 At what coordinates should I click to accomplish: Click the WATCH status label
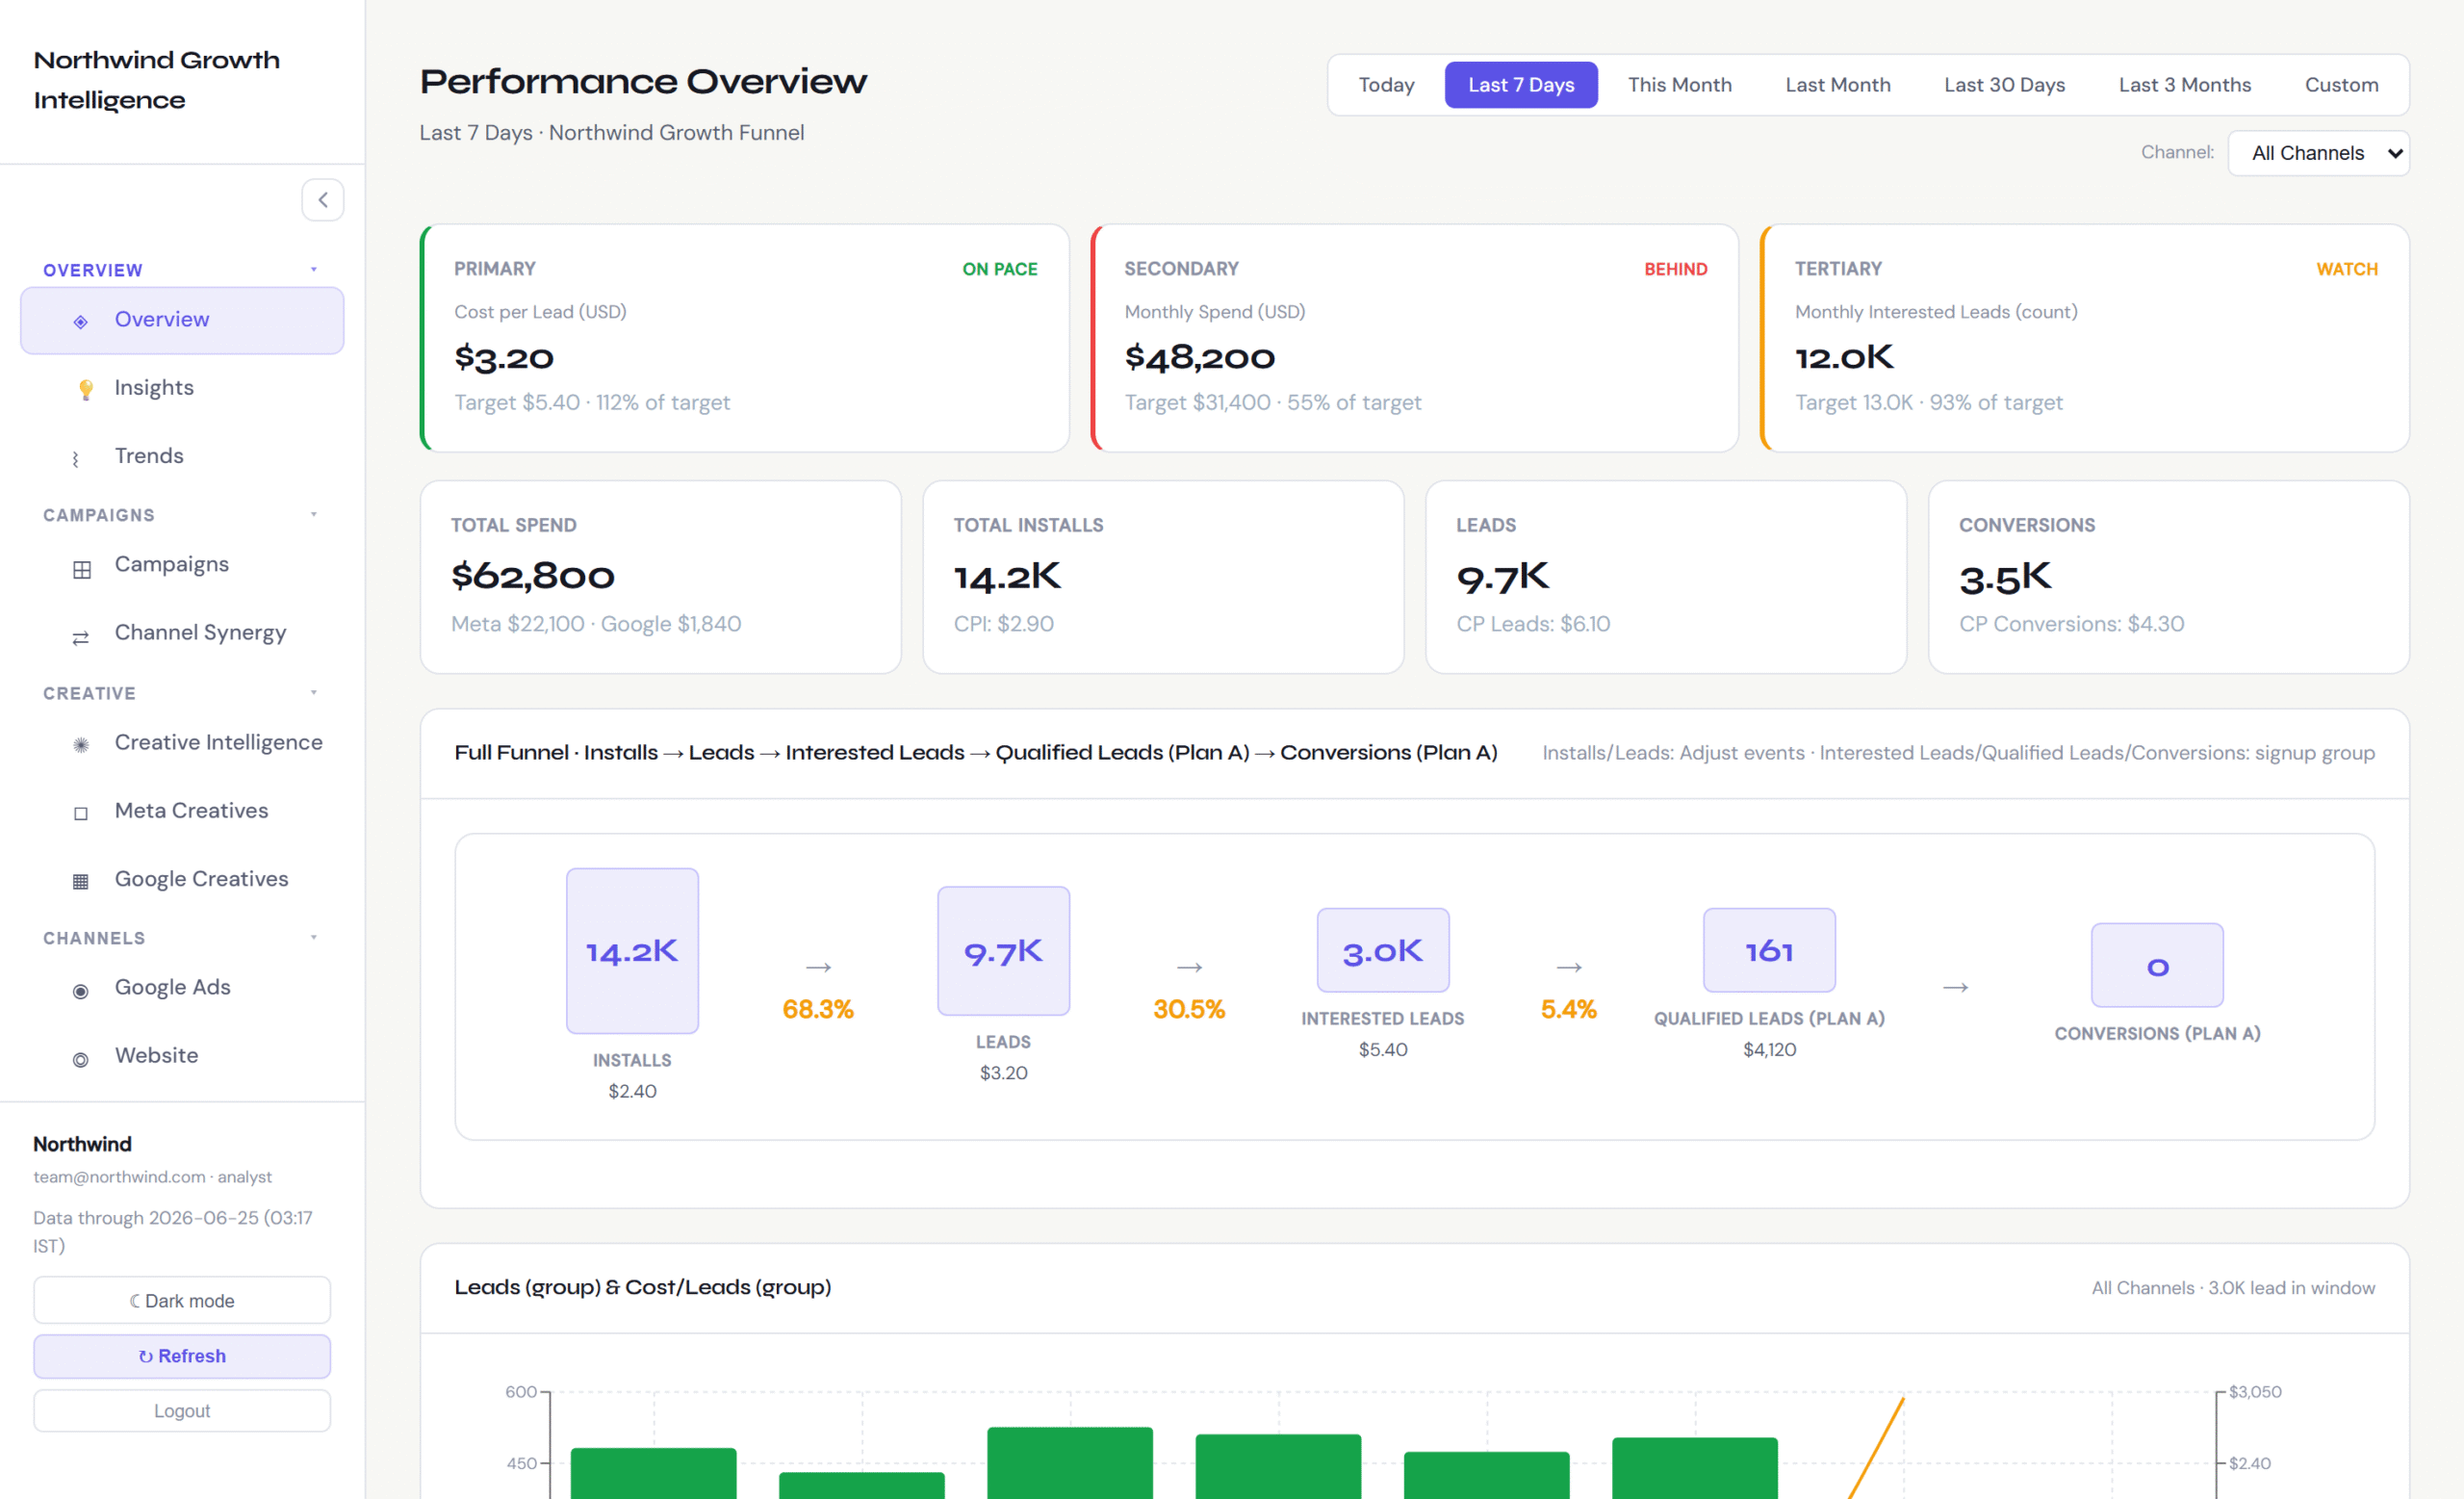[2347, 269]
